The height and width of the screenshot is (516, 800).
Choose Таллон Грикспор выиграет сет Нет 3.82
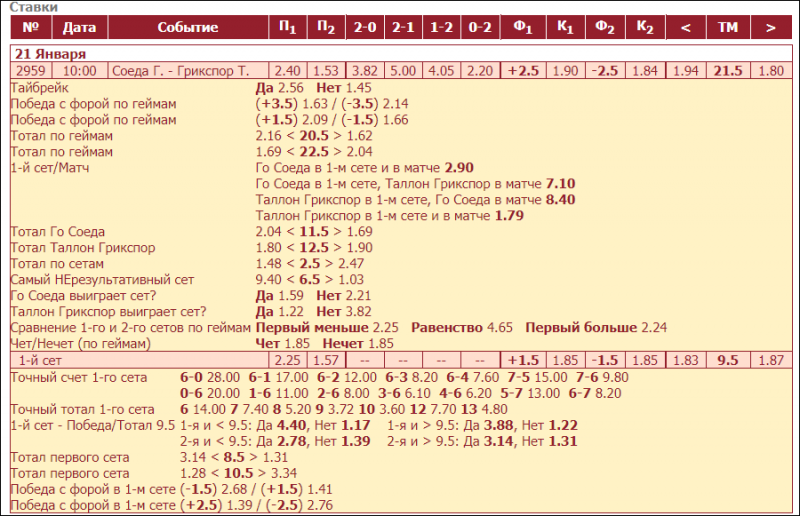point(344,311)
